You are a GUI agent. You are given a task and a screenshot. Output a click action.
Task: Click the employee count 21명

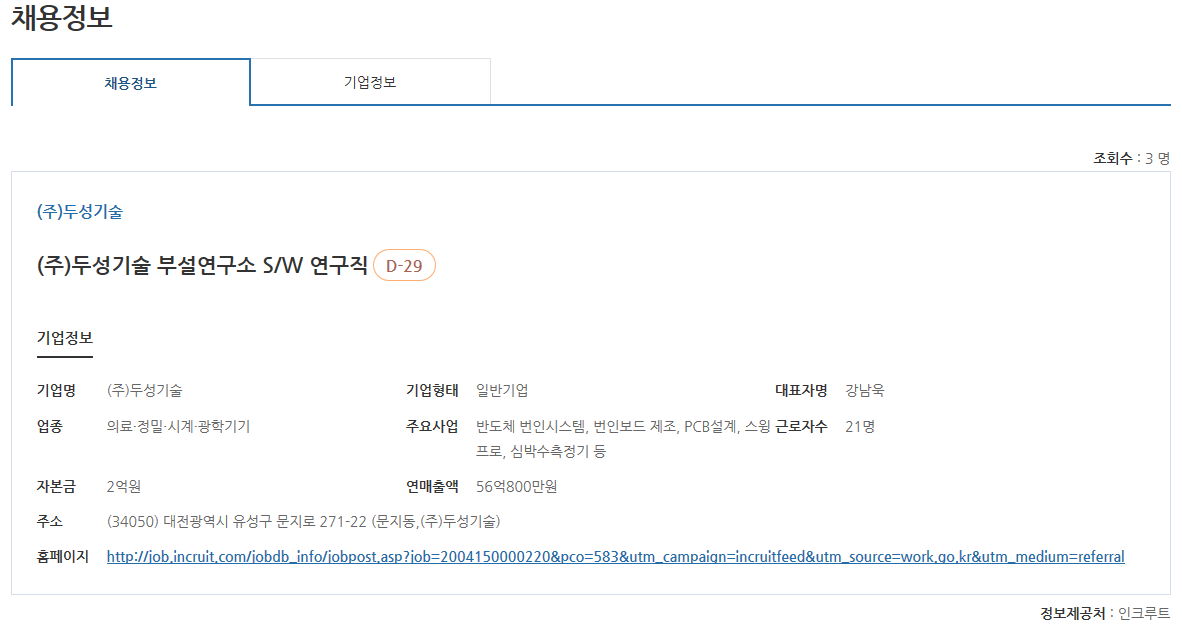click(x=860, y=427)
